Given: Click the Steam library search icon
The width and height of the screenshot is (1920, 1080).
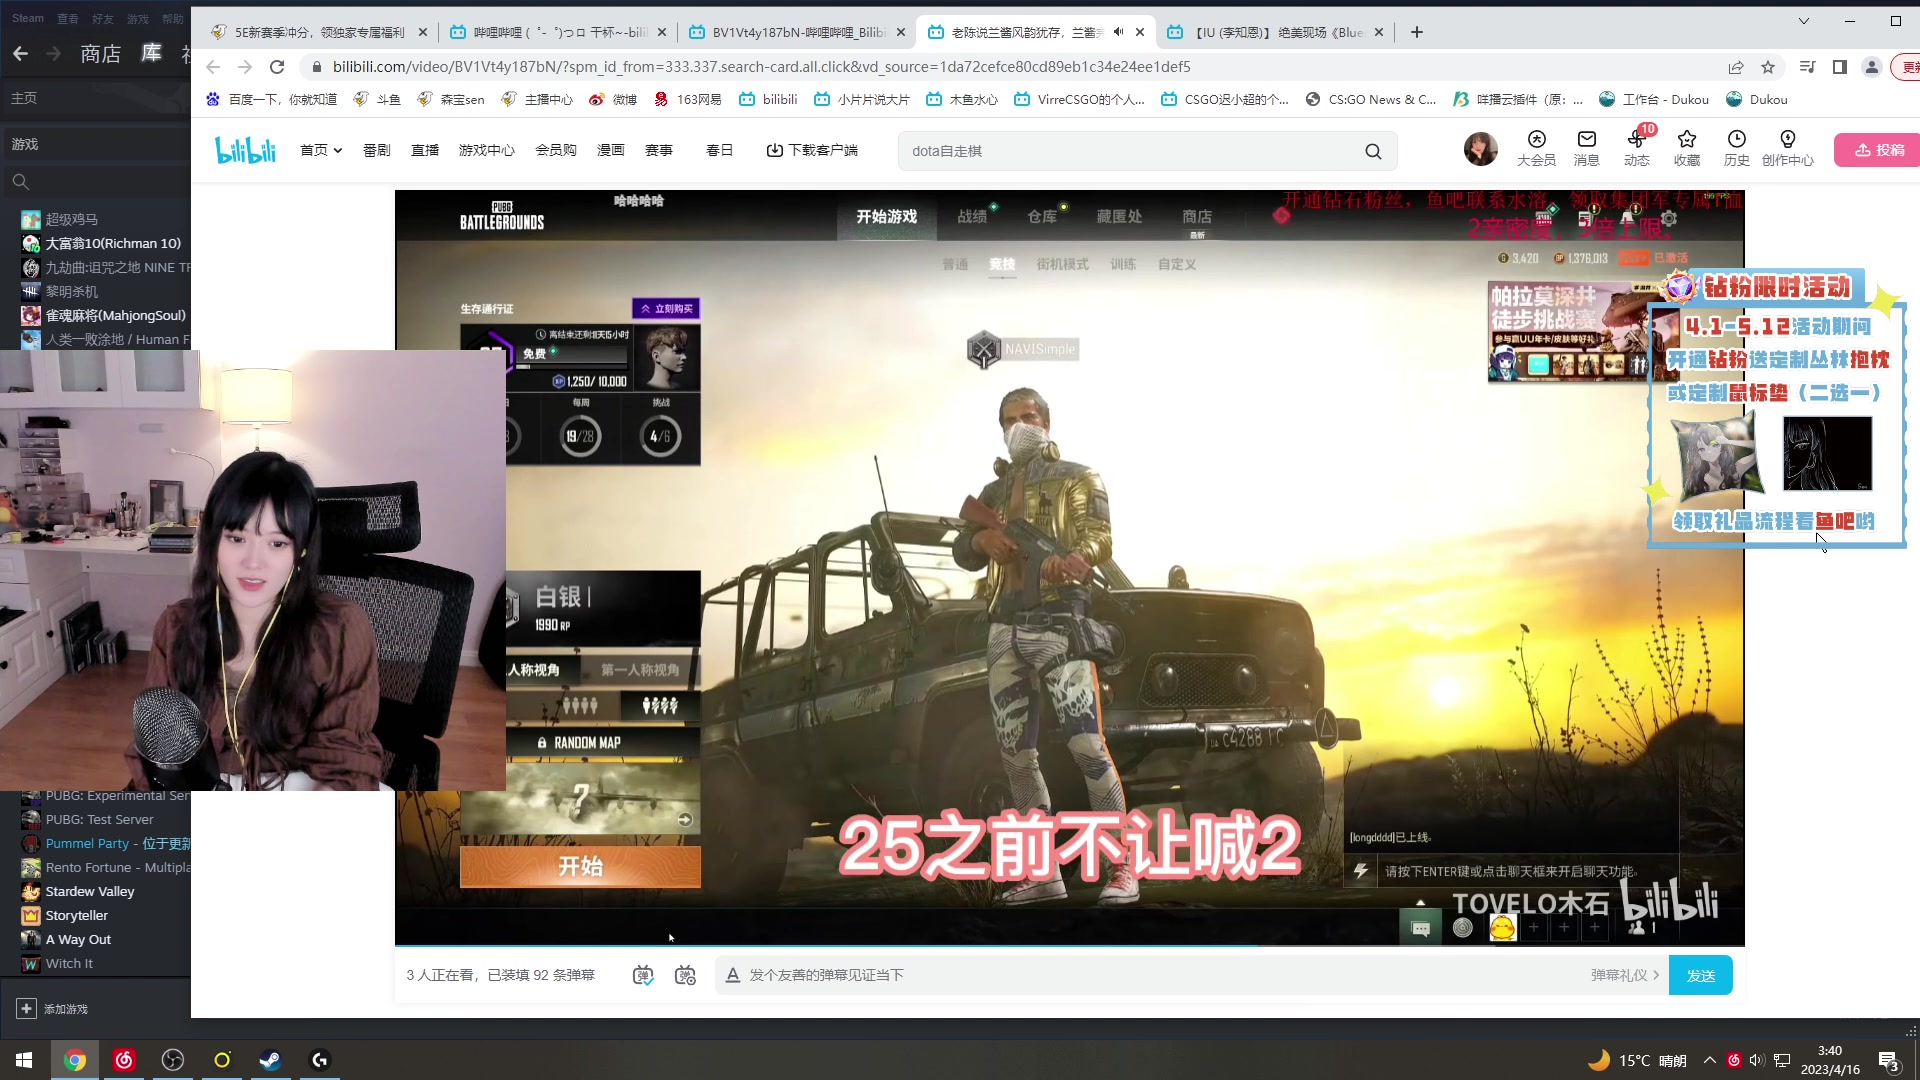Looking at the screenshot, I should 20,182.
